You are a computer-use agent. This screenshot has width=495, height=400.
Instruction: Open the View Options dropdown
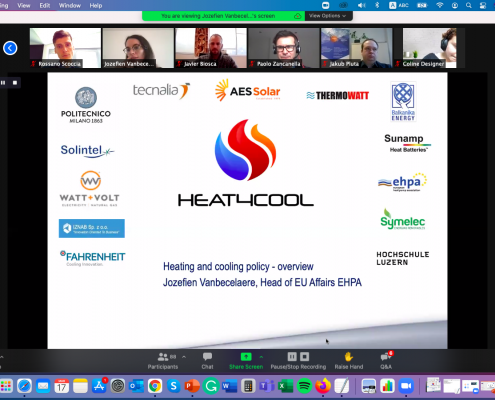(x=328, y=16)
